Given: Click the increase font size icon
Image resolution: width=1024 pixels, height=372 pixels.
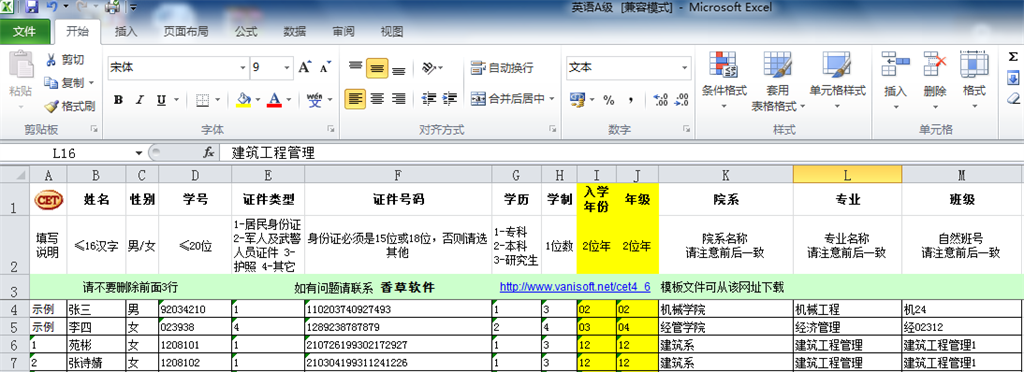Looking at the screenshot, I should pos(304,67).
